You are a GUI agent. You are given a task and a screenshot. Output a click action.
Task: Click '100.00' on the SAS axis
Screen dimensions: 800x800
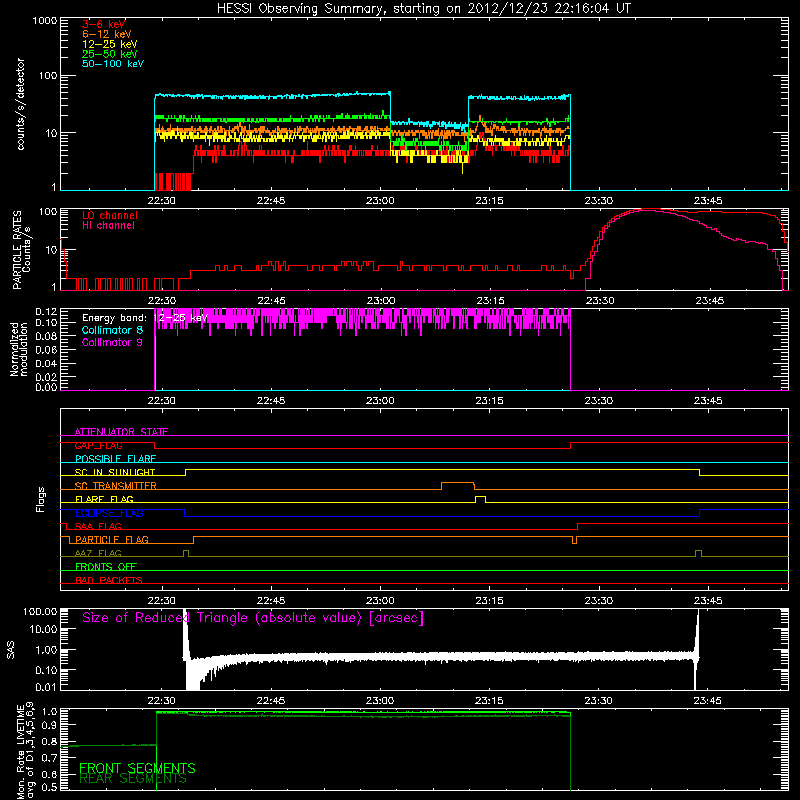(x=40, y=612)
